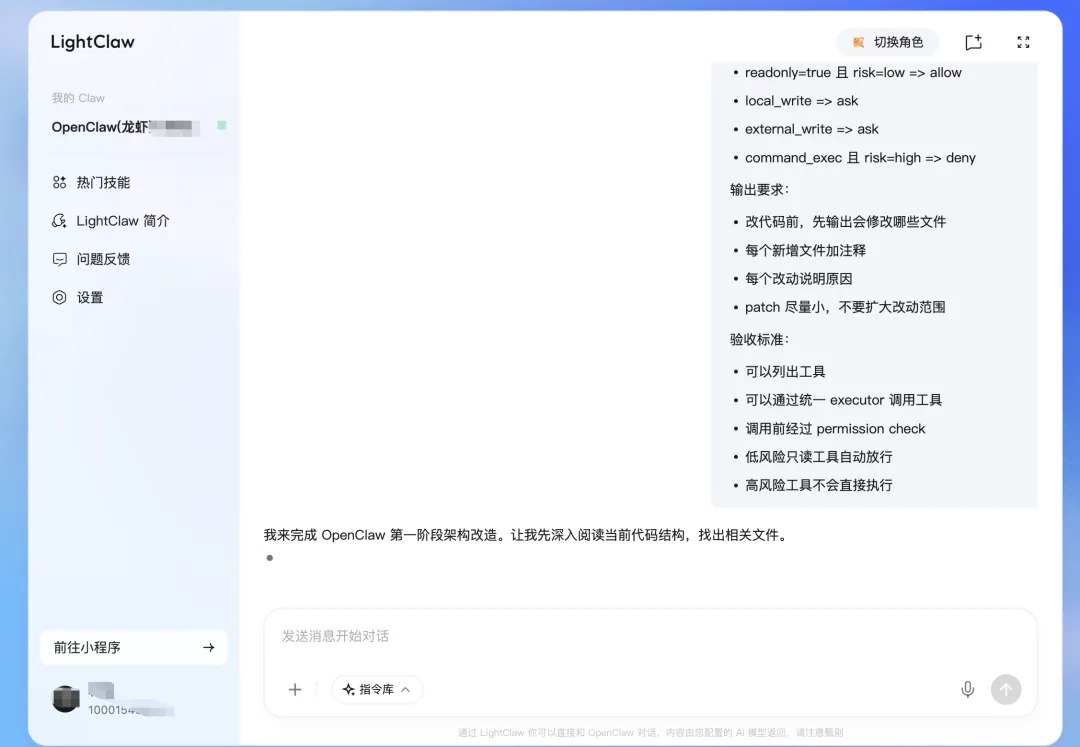Viewport: 1080px width, 747px height.
Task: Click the footer disclaimer about LightClaw
Action: [x=650, y=733]
